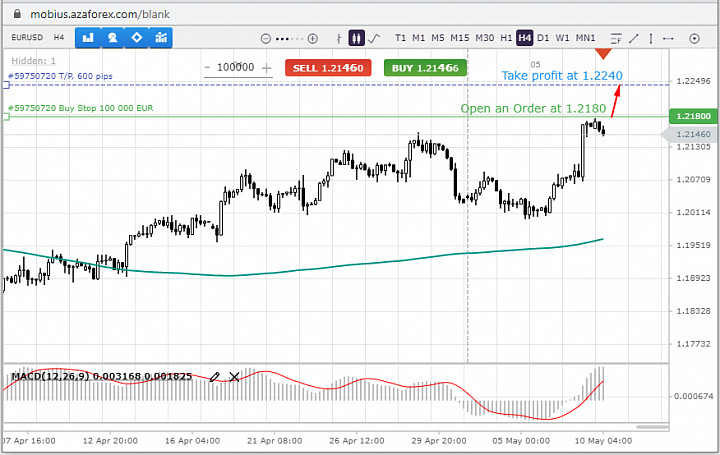720x455 pixels.
Task: Adjust the chart zoom level dots
Action: point(289,39)
